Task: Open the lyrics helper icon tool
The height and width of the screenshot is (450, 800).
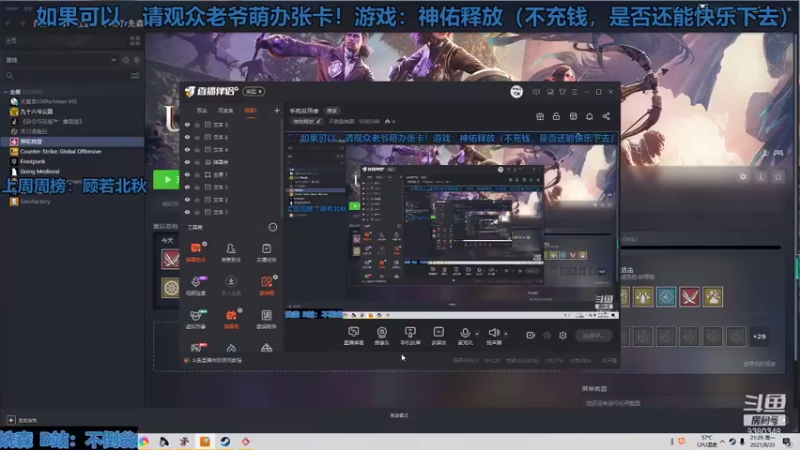Action: point(266,319)
